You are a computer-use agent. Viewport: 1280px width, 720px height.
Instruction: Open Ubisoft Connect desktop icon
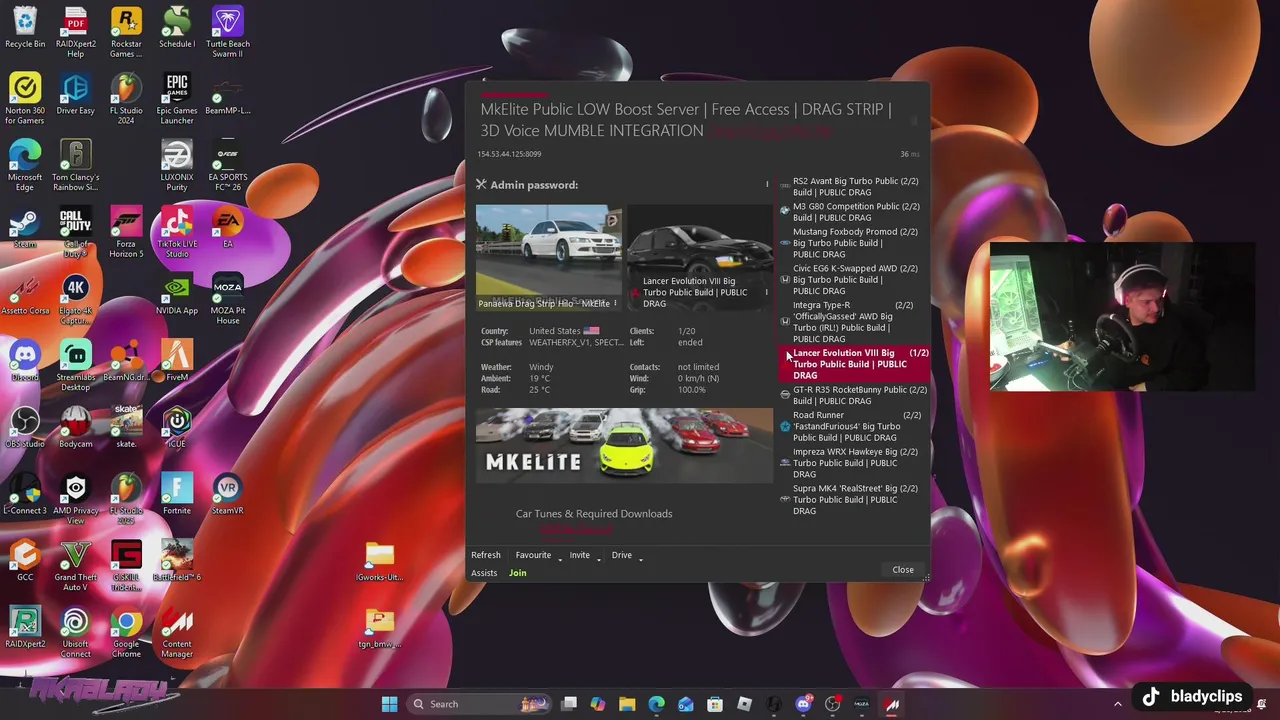pyautogui.click(x=75, y=632)
